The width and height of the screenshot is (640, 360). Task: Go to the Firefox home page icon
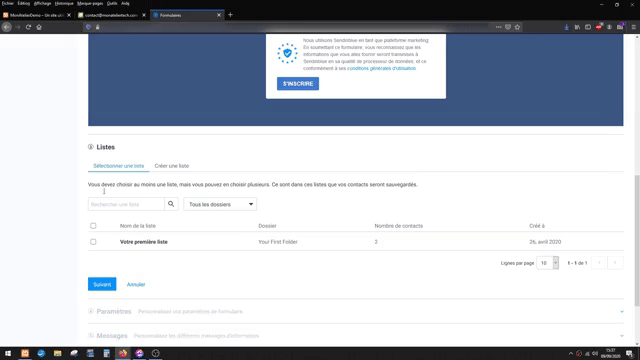[39, 27]
